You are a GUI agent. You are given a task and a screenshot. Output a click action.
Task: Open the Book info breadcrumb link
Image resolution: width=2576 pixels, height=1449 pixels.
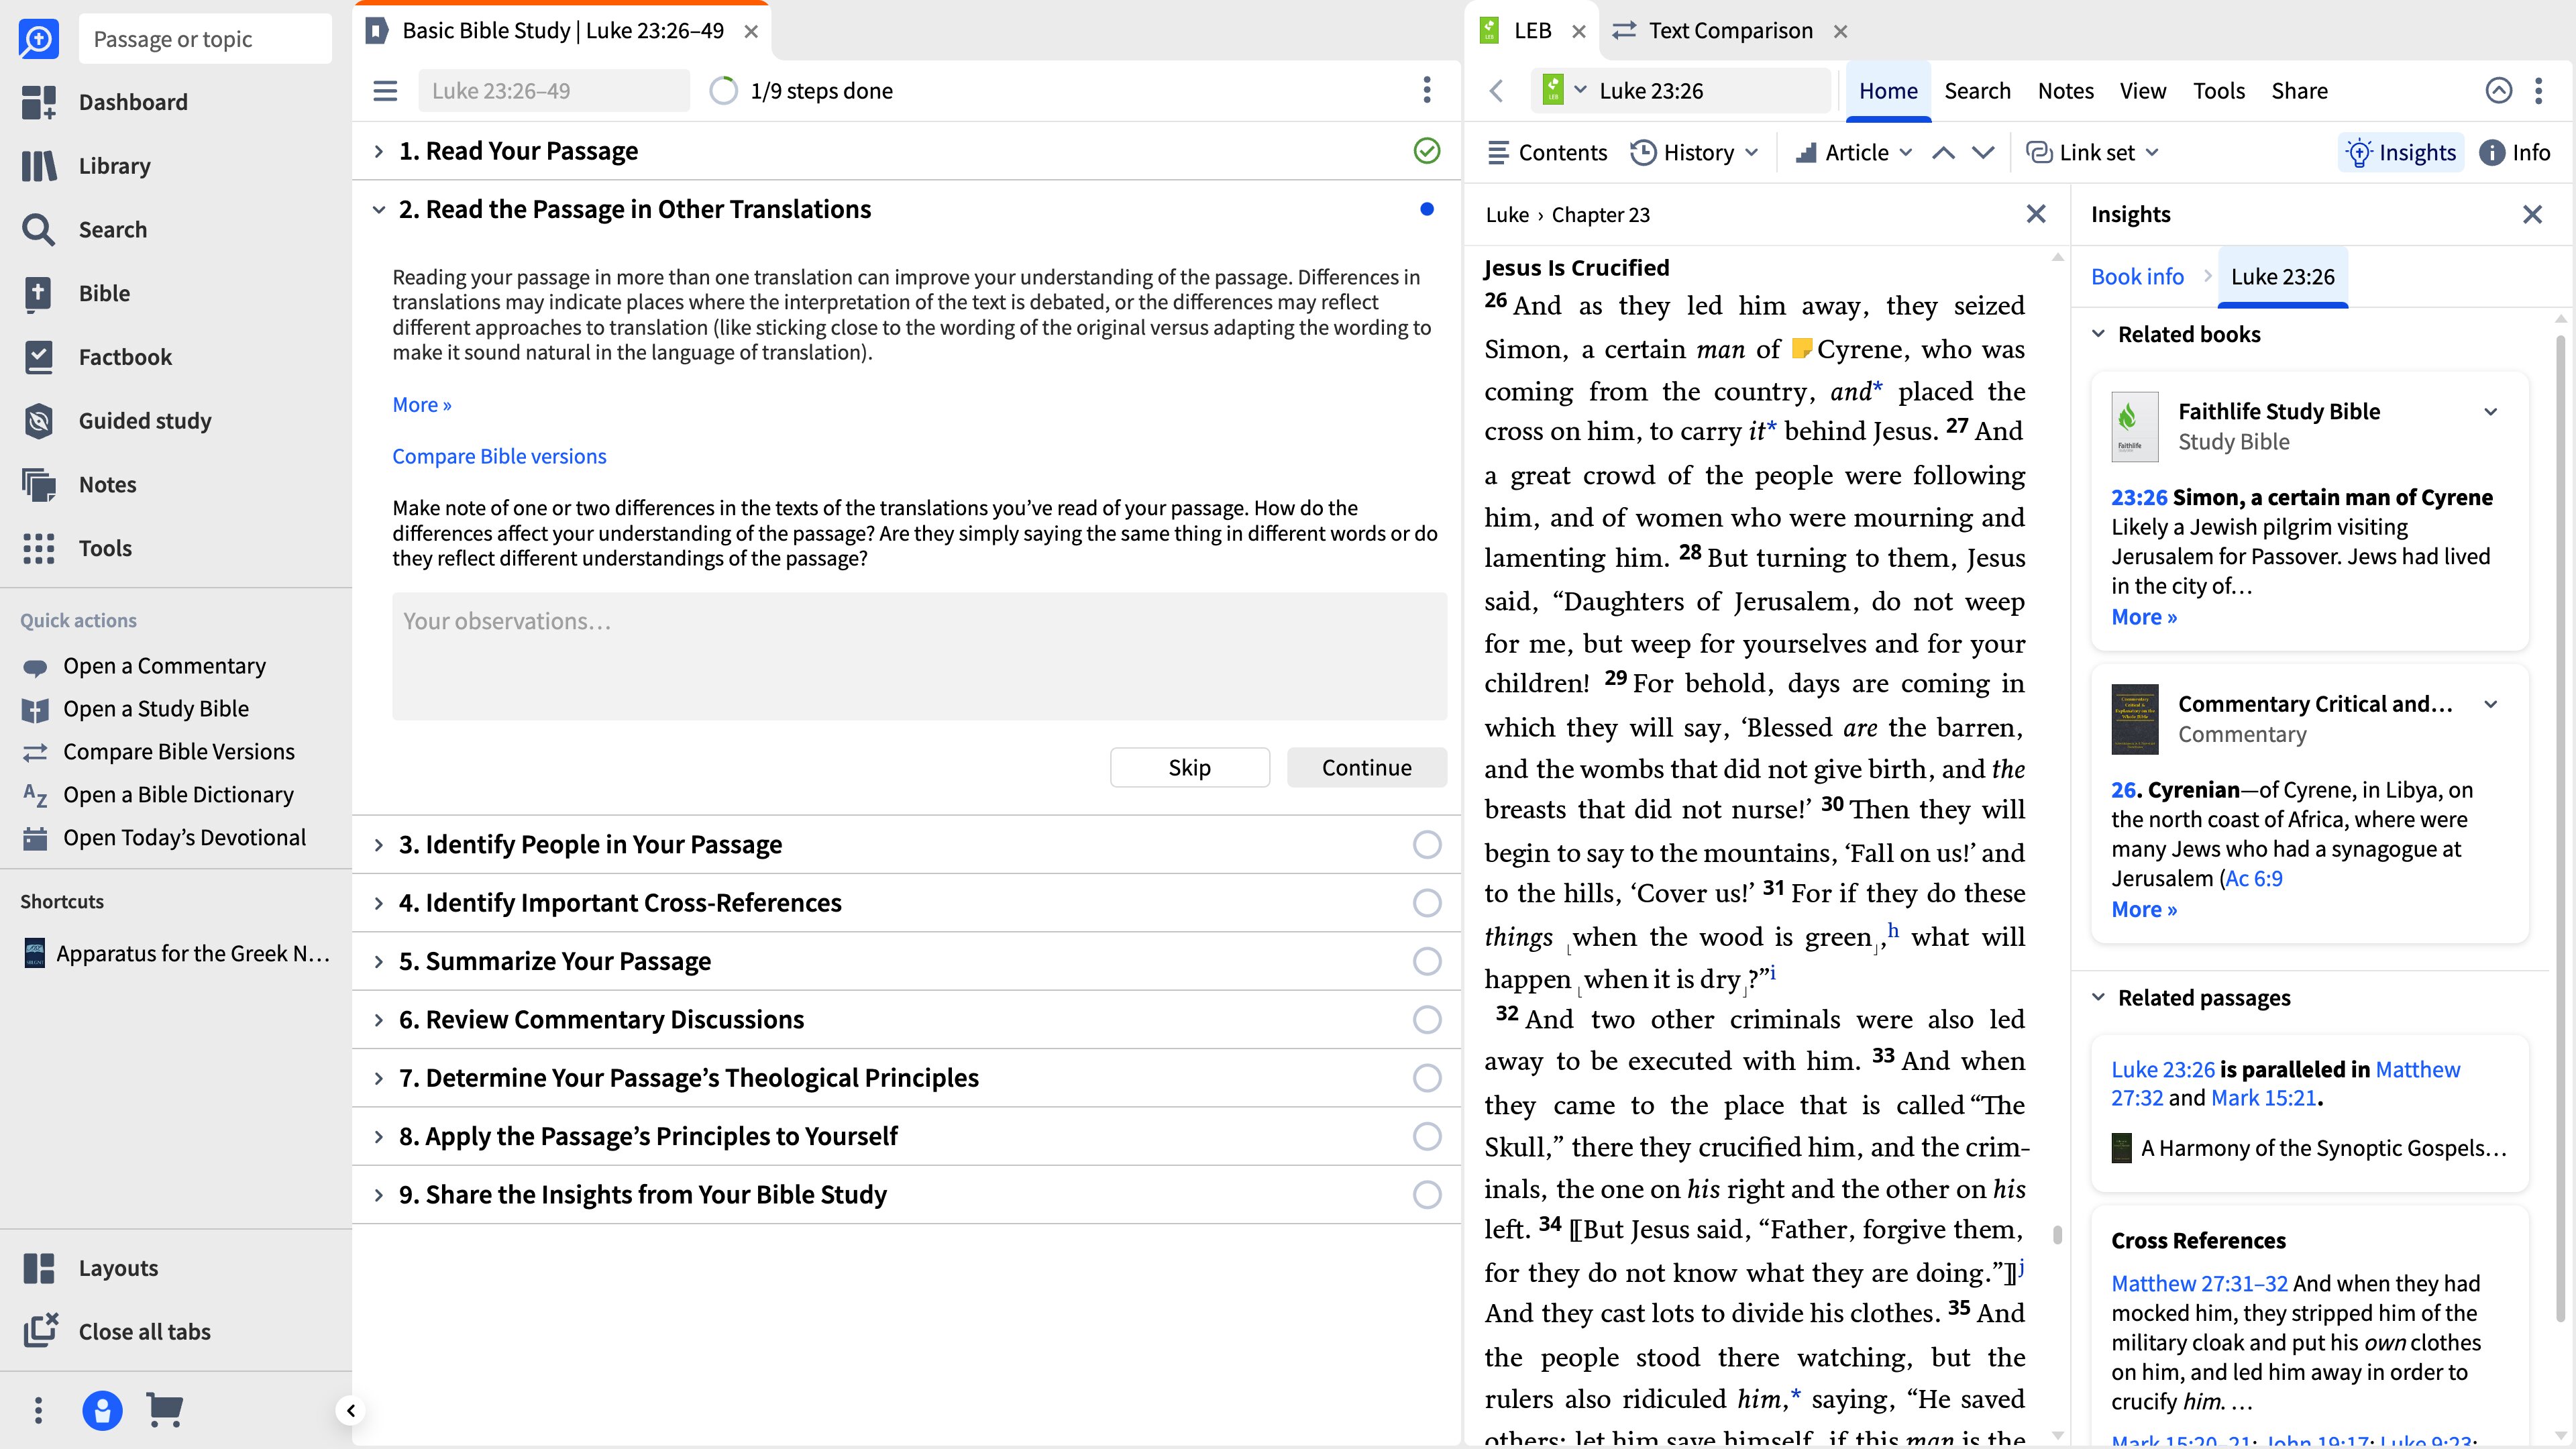click(x=2137, y=277)
